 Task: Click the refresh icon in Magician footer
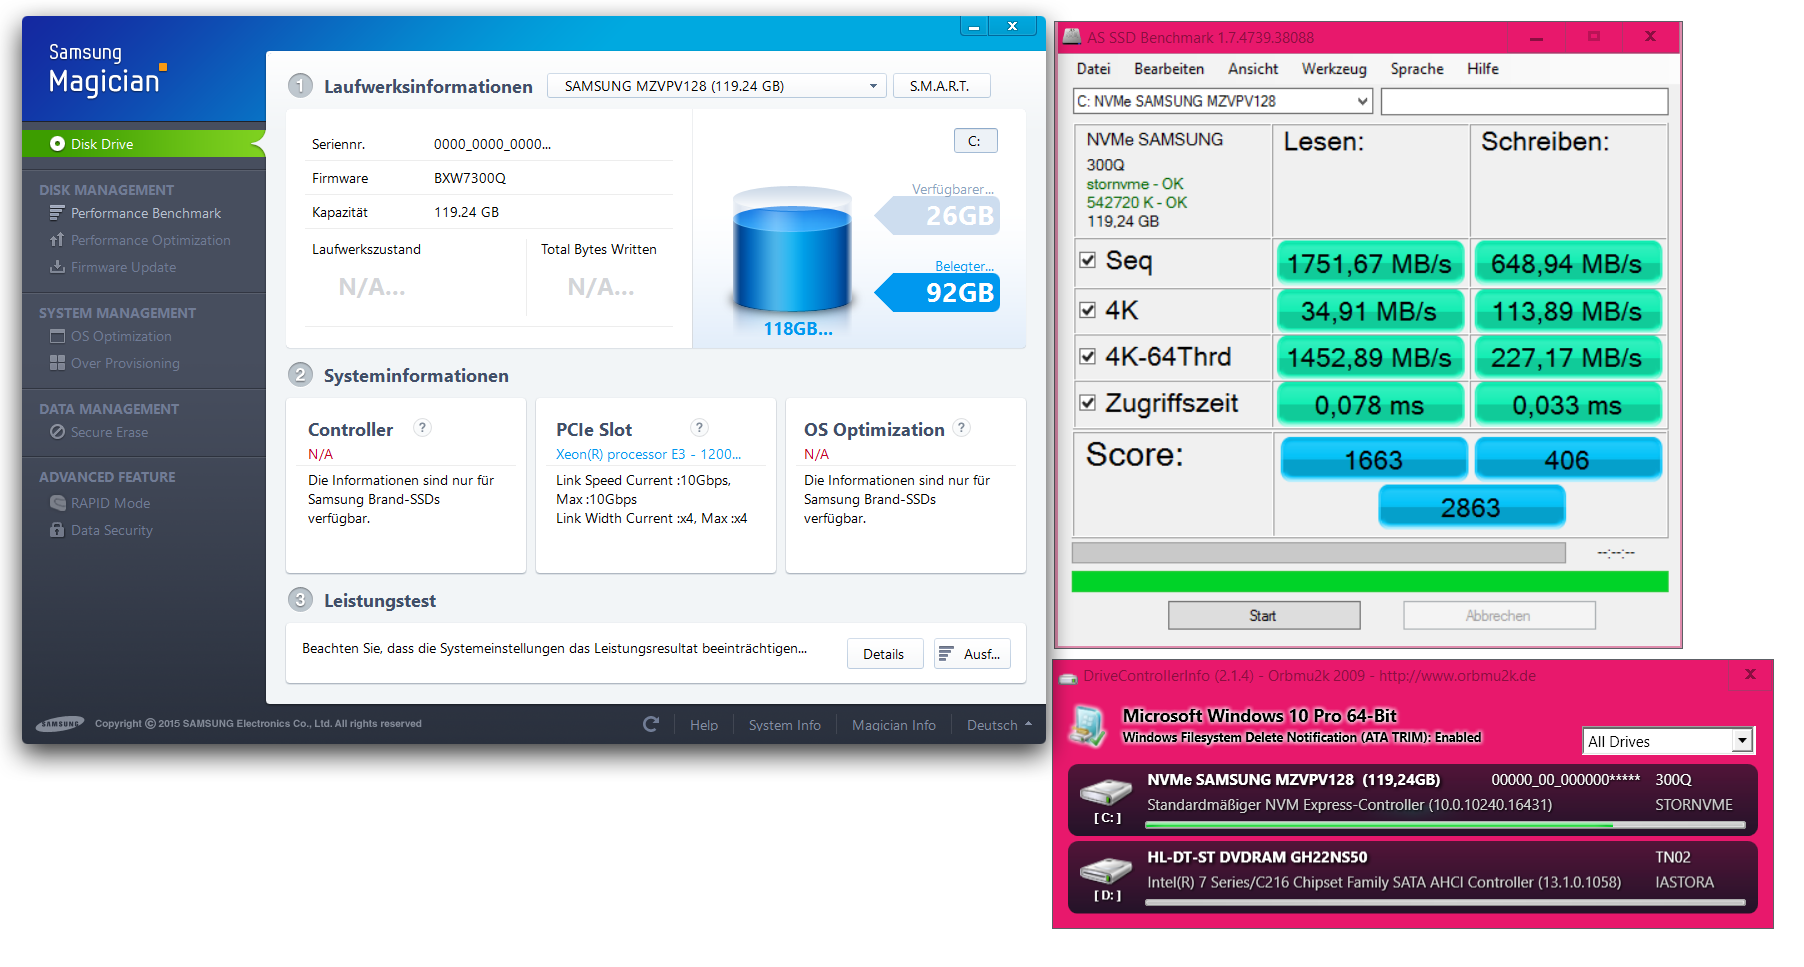click(651, 724)
